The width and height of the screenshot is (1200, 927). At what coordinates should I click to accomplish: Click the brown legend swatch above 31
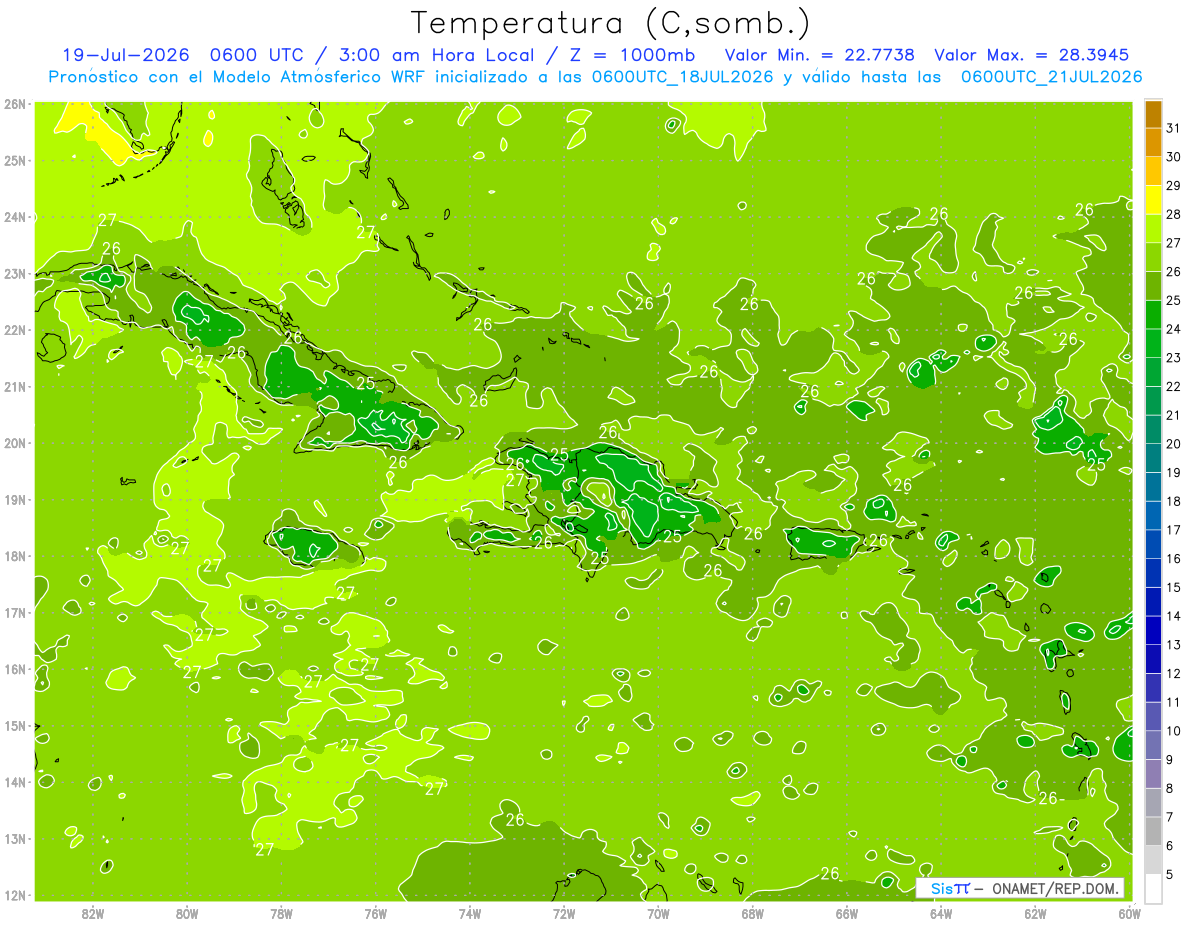(x=1153, y=114)
